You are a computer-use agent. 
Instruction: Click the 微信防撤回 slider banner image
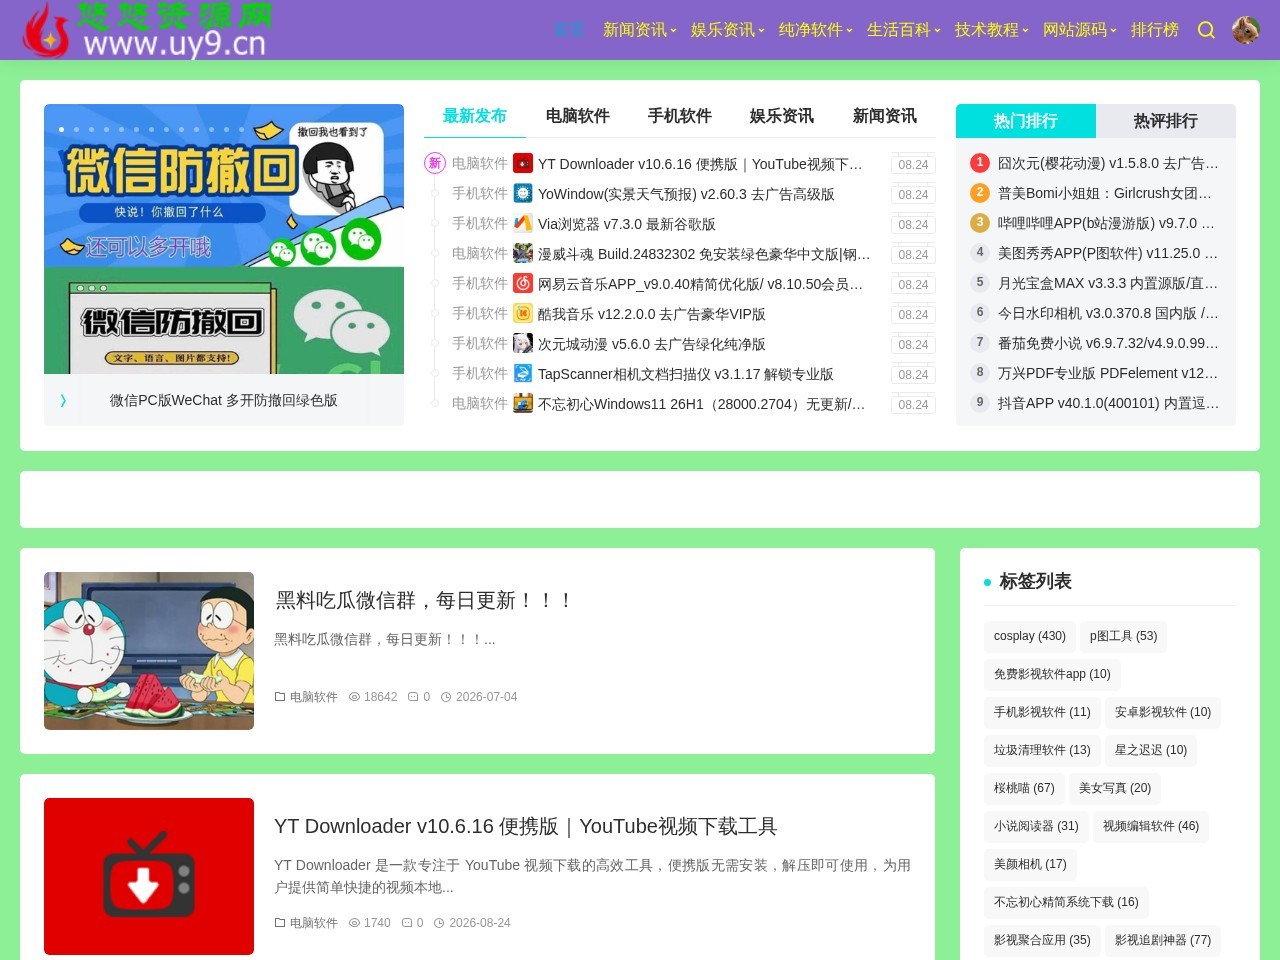(224, 239)
